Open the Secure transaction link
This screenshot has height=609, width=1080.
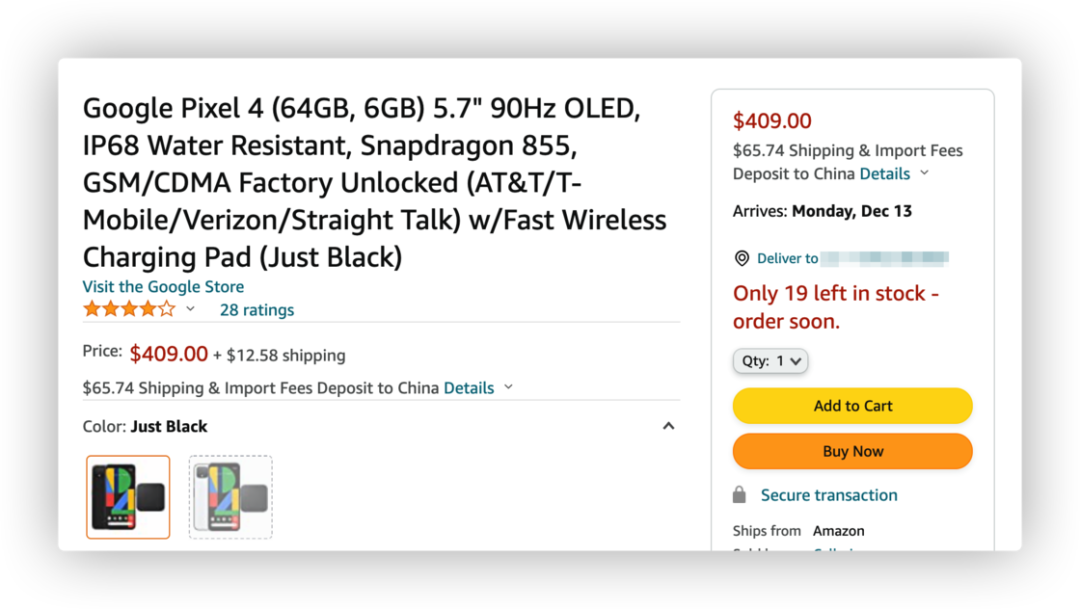[828, 495]
